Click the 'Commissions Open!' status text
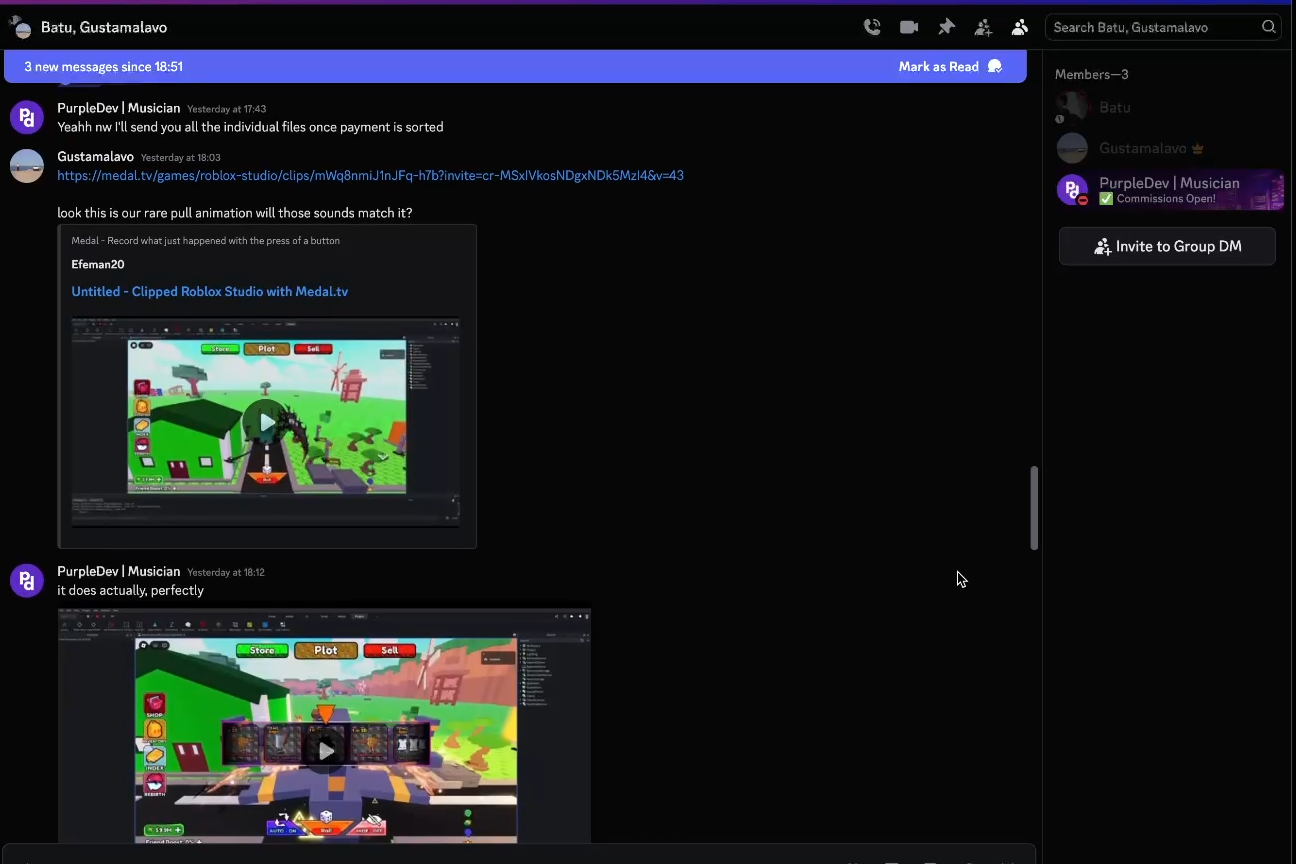 click(x=1166, y=199)
